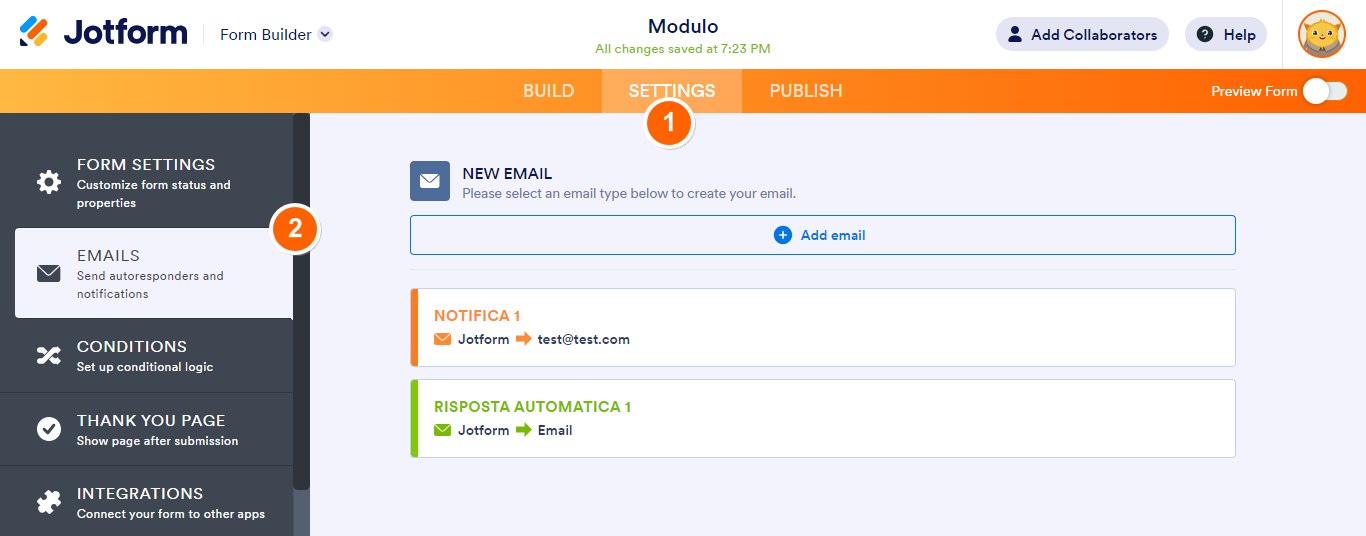This screenshot has height=536, width=1366.
Task: Click the Conditions shuffle icon
Action: (x=48, y=355)
